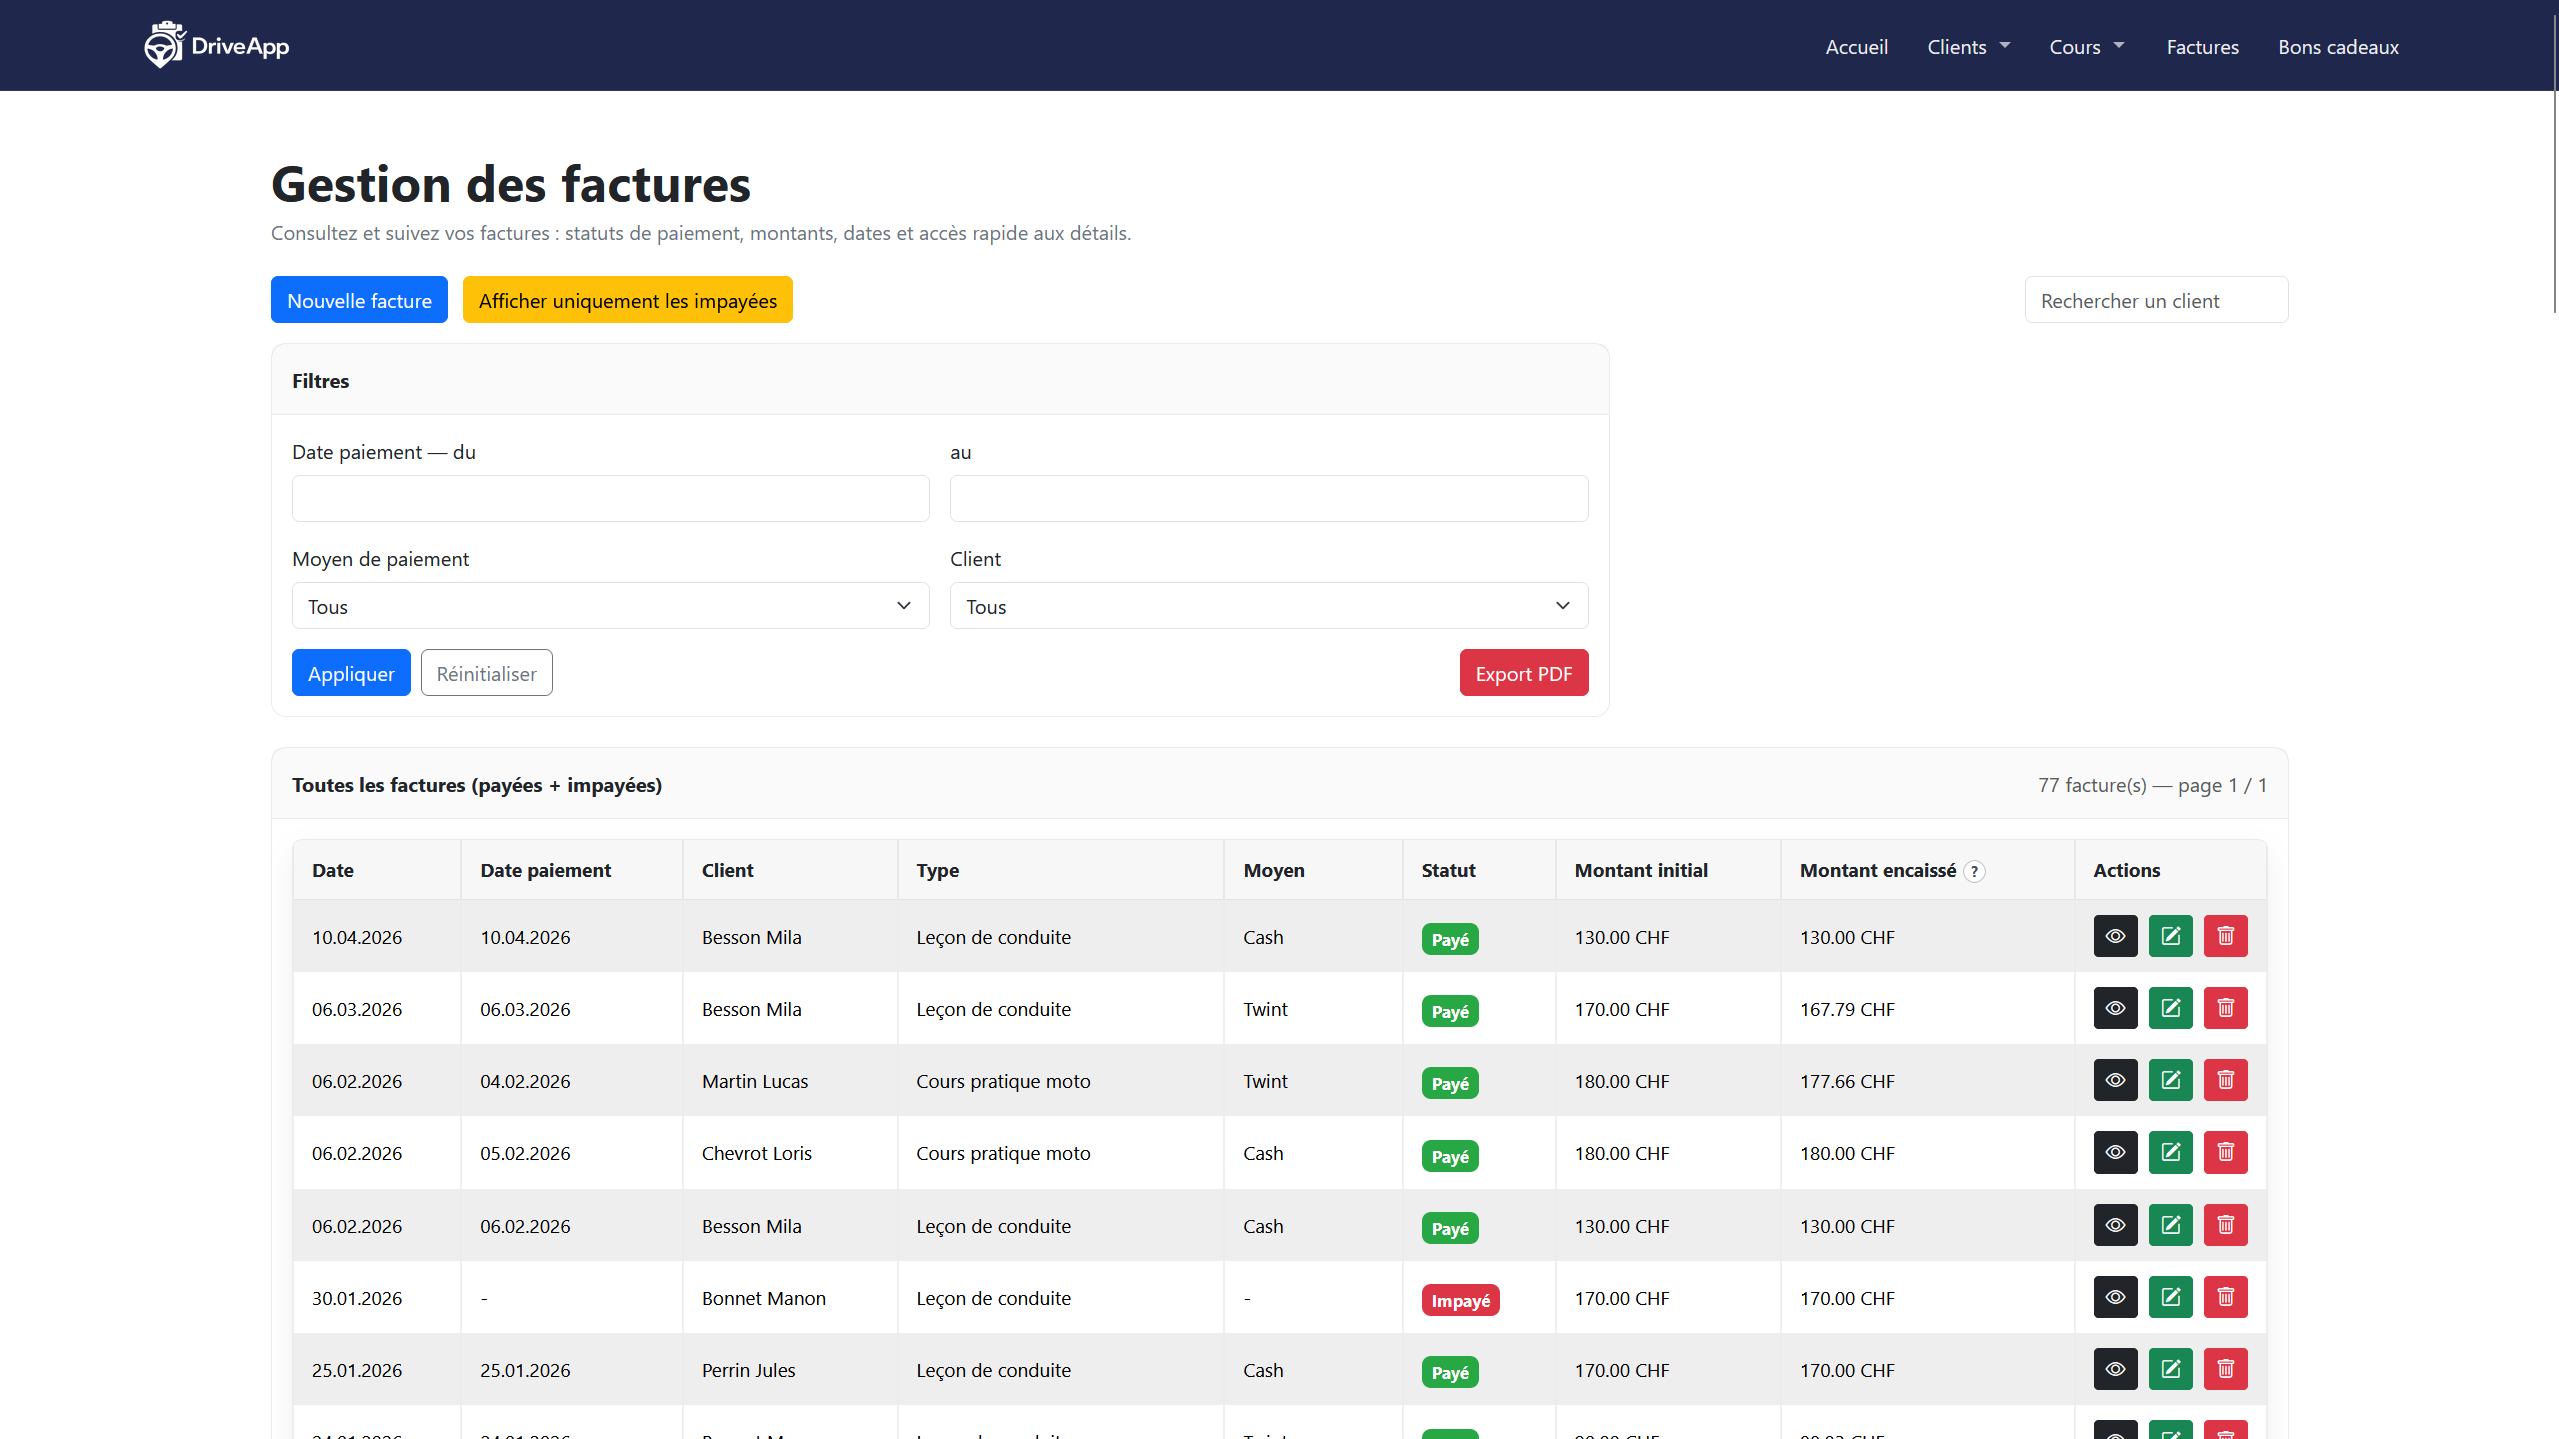Screen dimensions: 2559x1439
Task: View the Bonnet Manon invoice details
Action: (x=2115, y=1297)
